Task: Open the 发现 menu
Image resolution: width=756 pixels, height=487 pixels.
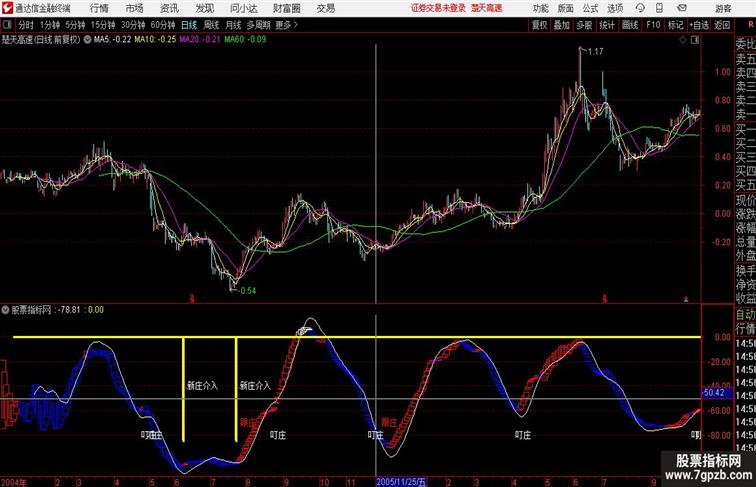Action: [205, 8]
